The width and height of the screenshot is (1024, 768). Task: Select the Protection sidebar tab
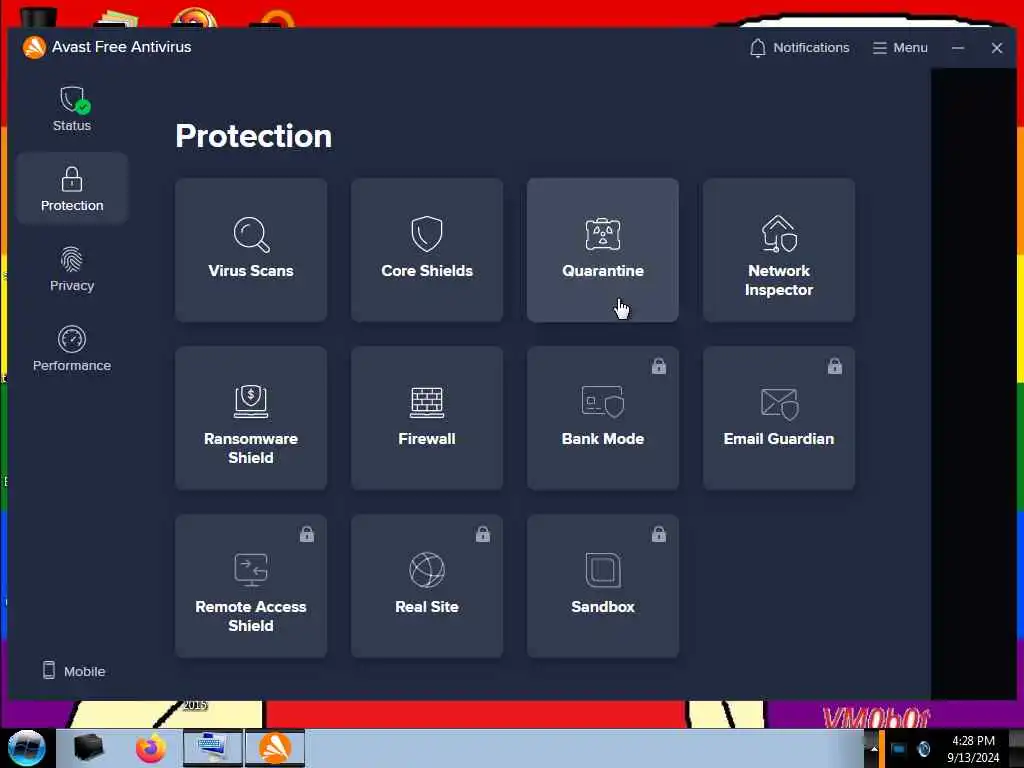[x=72, y=189]
